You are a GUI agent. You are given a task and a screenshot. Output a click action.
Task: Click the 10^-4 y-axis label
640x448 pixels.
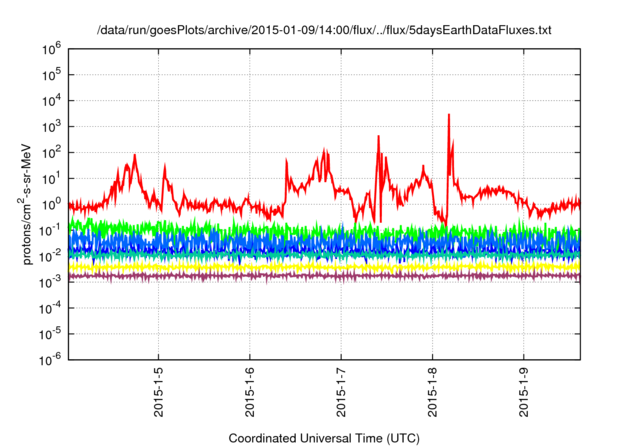(50, 308)
